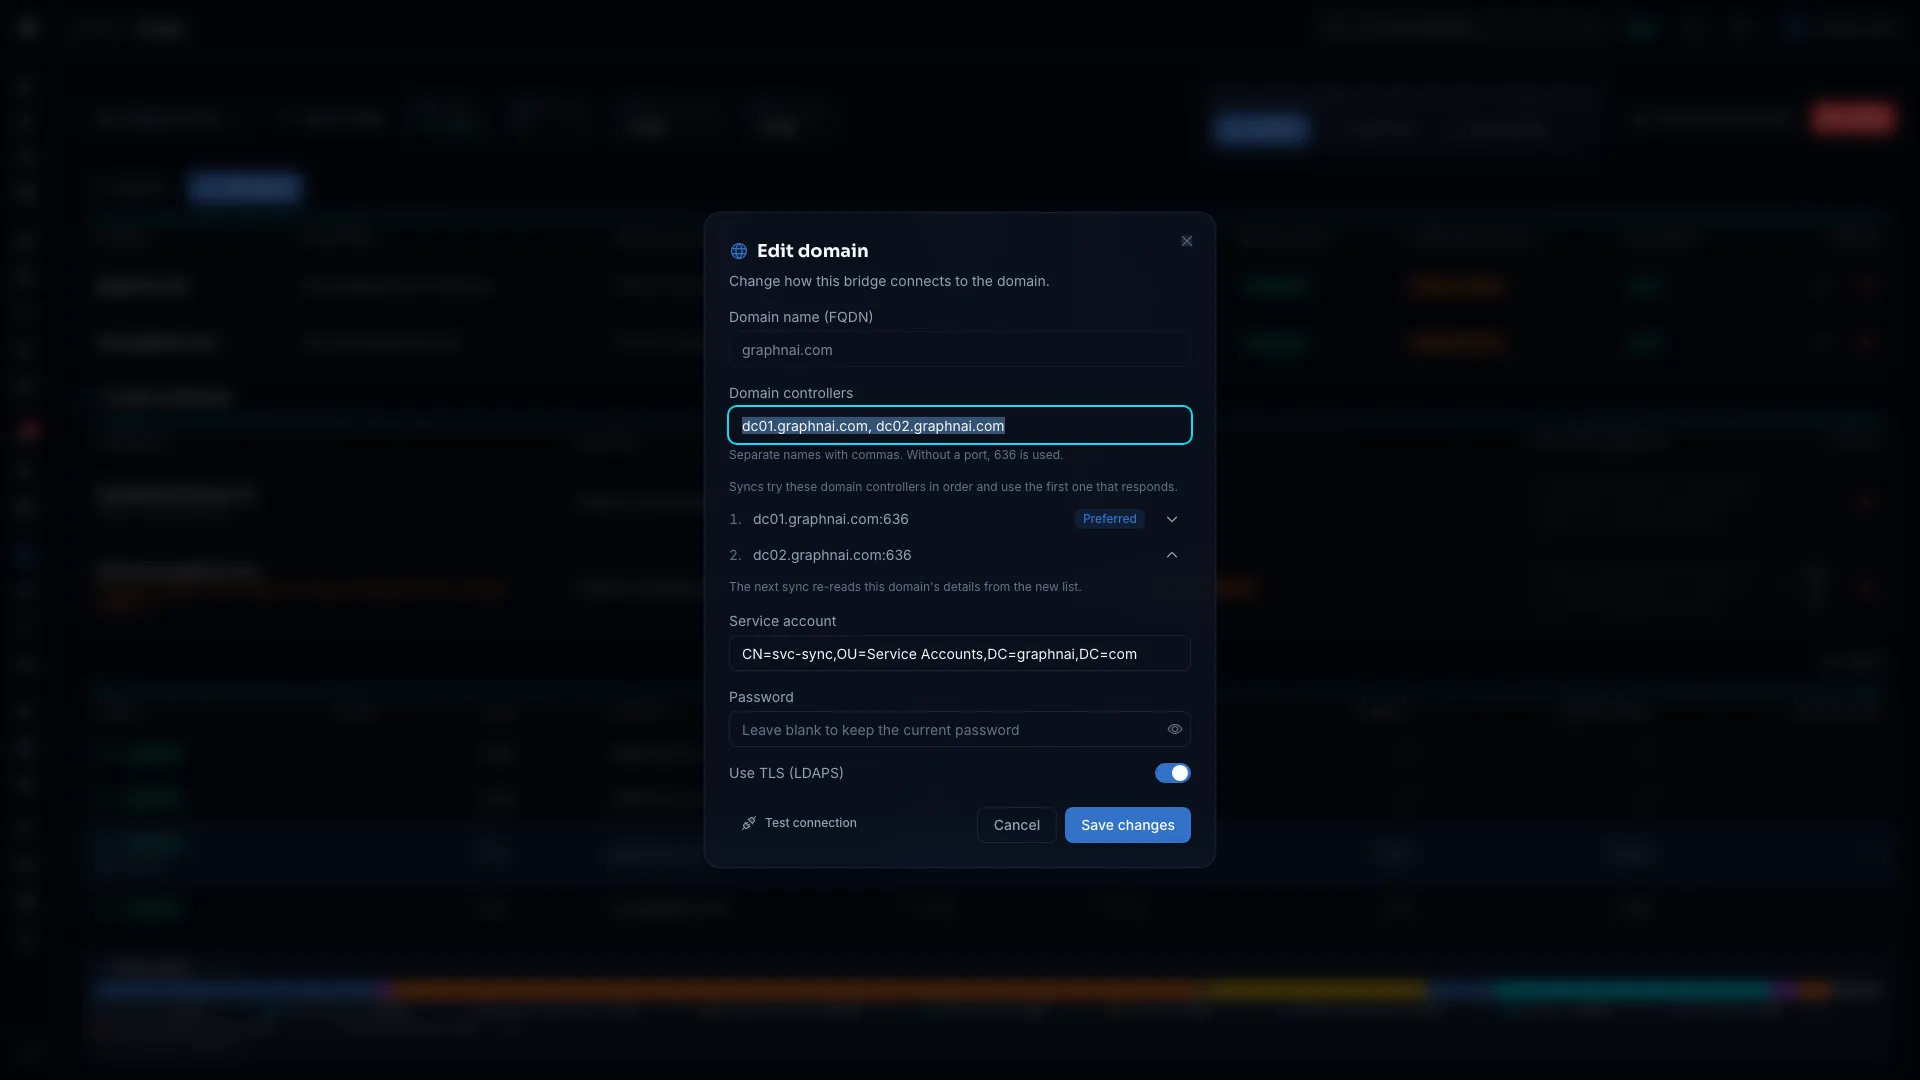This screenshot has width=1920, height=1080.
Task: Move dc01.graphnai.com down with chevron
Action: (x=1172, y=519)
